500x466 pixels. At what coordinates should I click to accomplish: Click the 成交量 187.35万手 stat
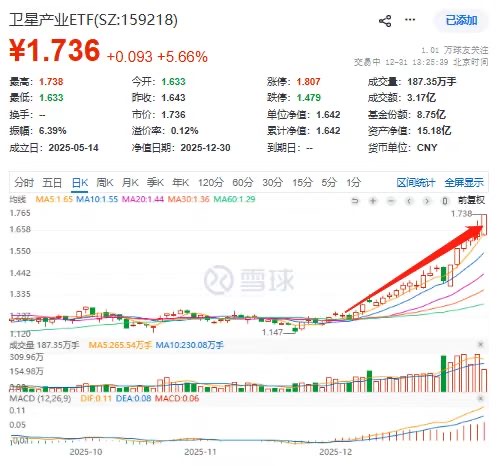412,82
